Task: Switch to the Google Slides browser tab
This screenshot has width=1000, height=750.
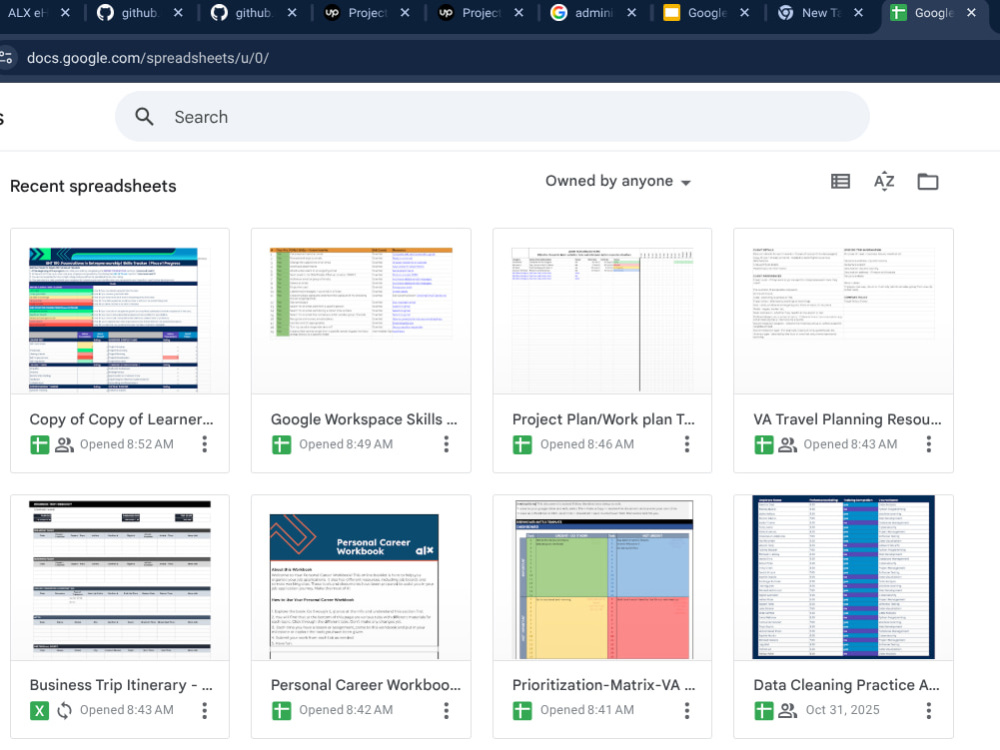Action: coord(706,13)
